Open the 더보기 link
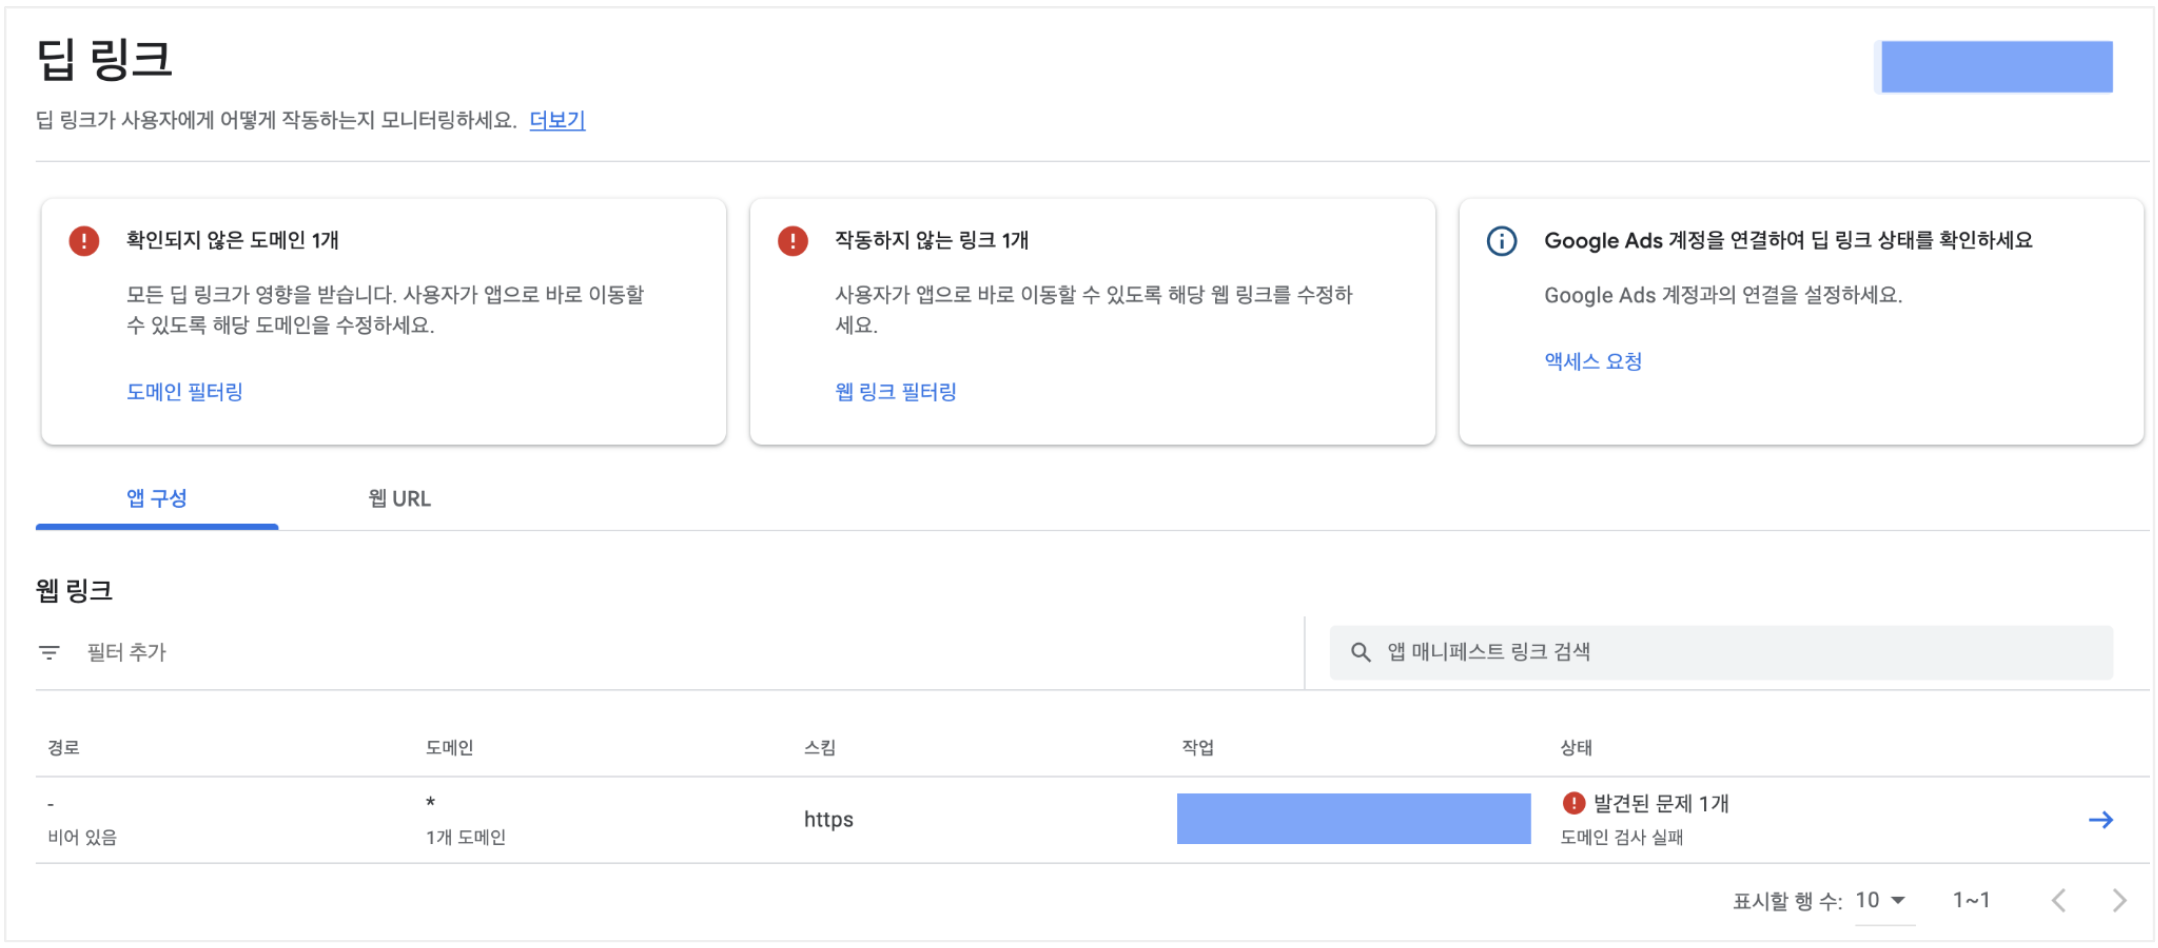This screenshot has width=2158, height=948. tap(557, 120)
